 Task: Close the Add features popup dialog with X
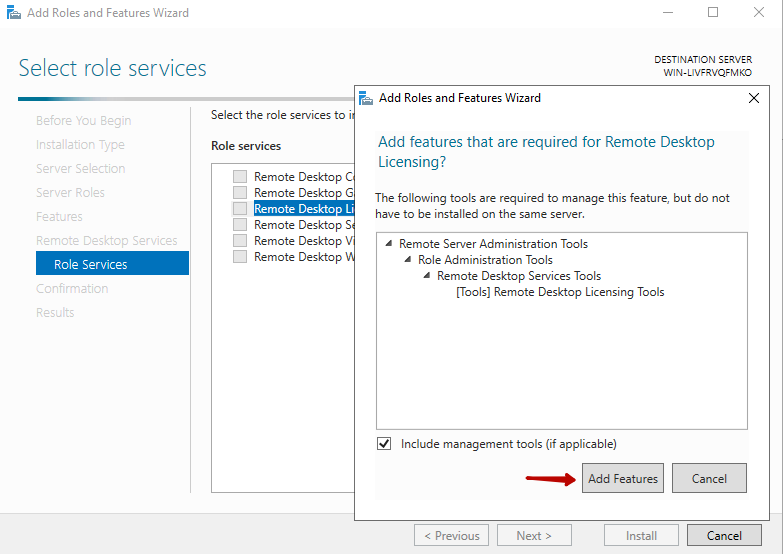754,98
